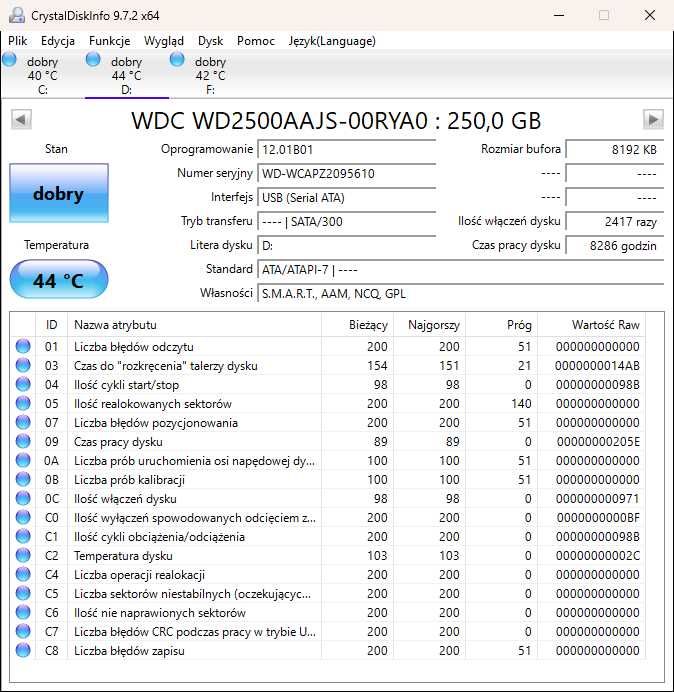
Task: Click status icon for attribute 09
Action: [23, 441]
